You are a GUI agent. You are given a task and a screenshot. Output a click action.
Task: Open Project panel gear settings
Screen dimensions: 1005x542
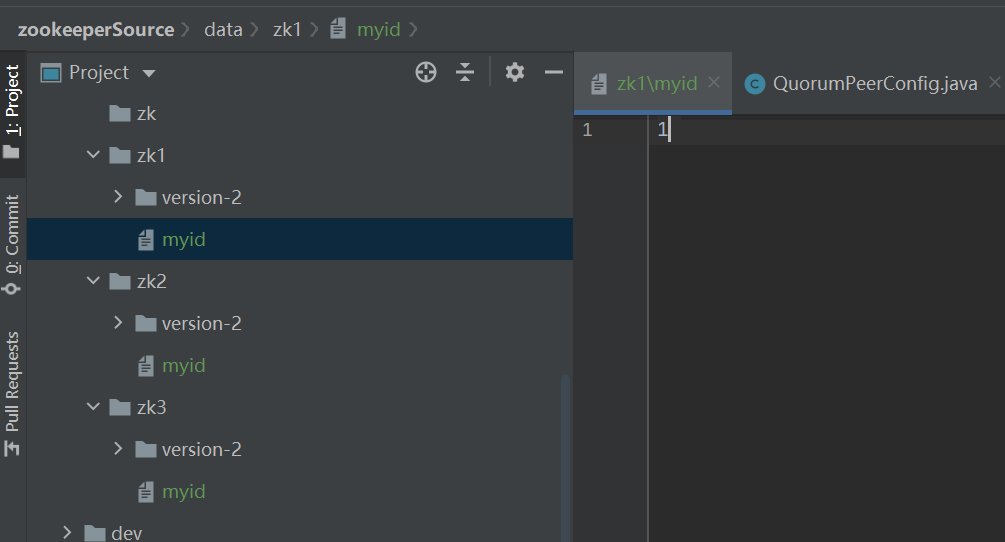(x=515, y=72)
